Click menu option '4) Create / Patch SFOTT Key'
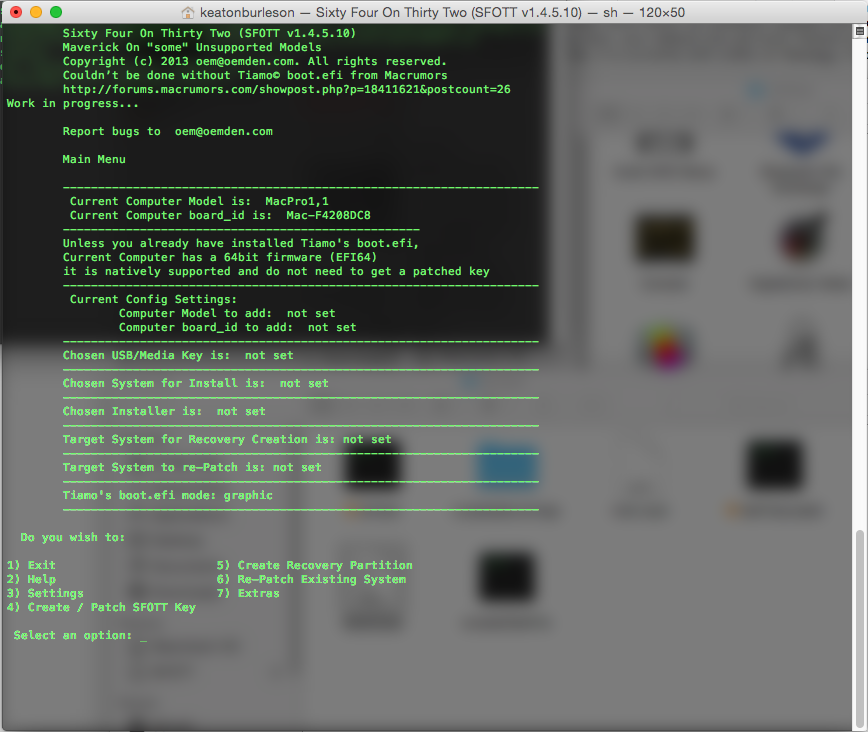This screenshot has width=868, height=732. pos(101,607)
